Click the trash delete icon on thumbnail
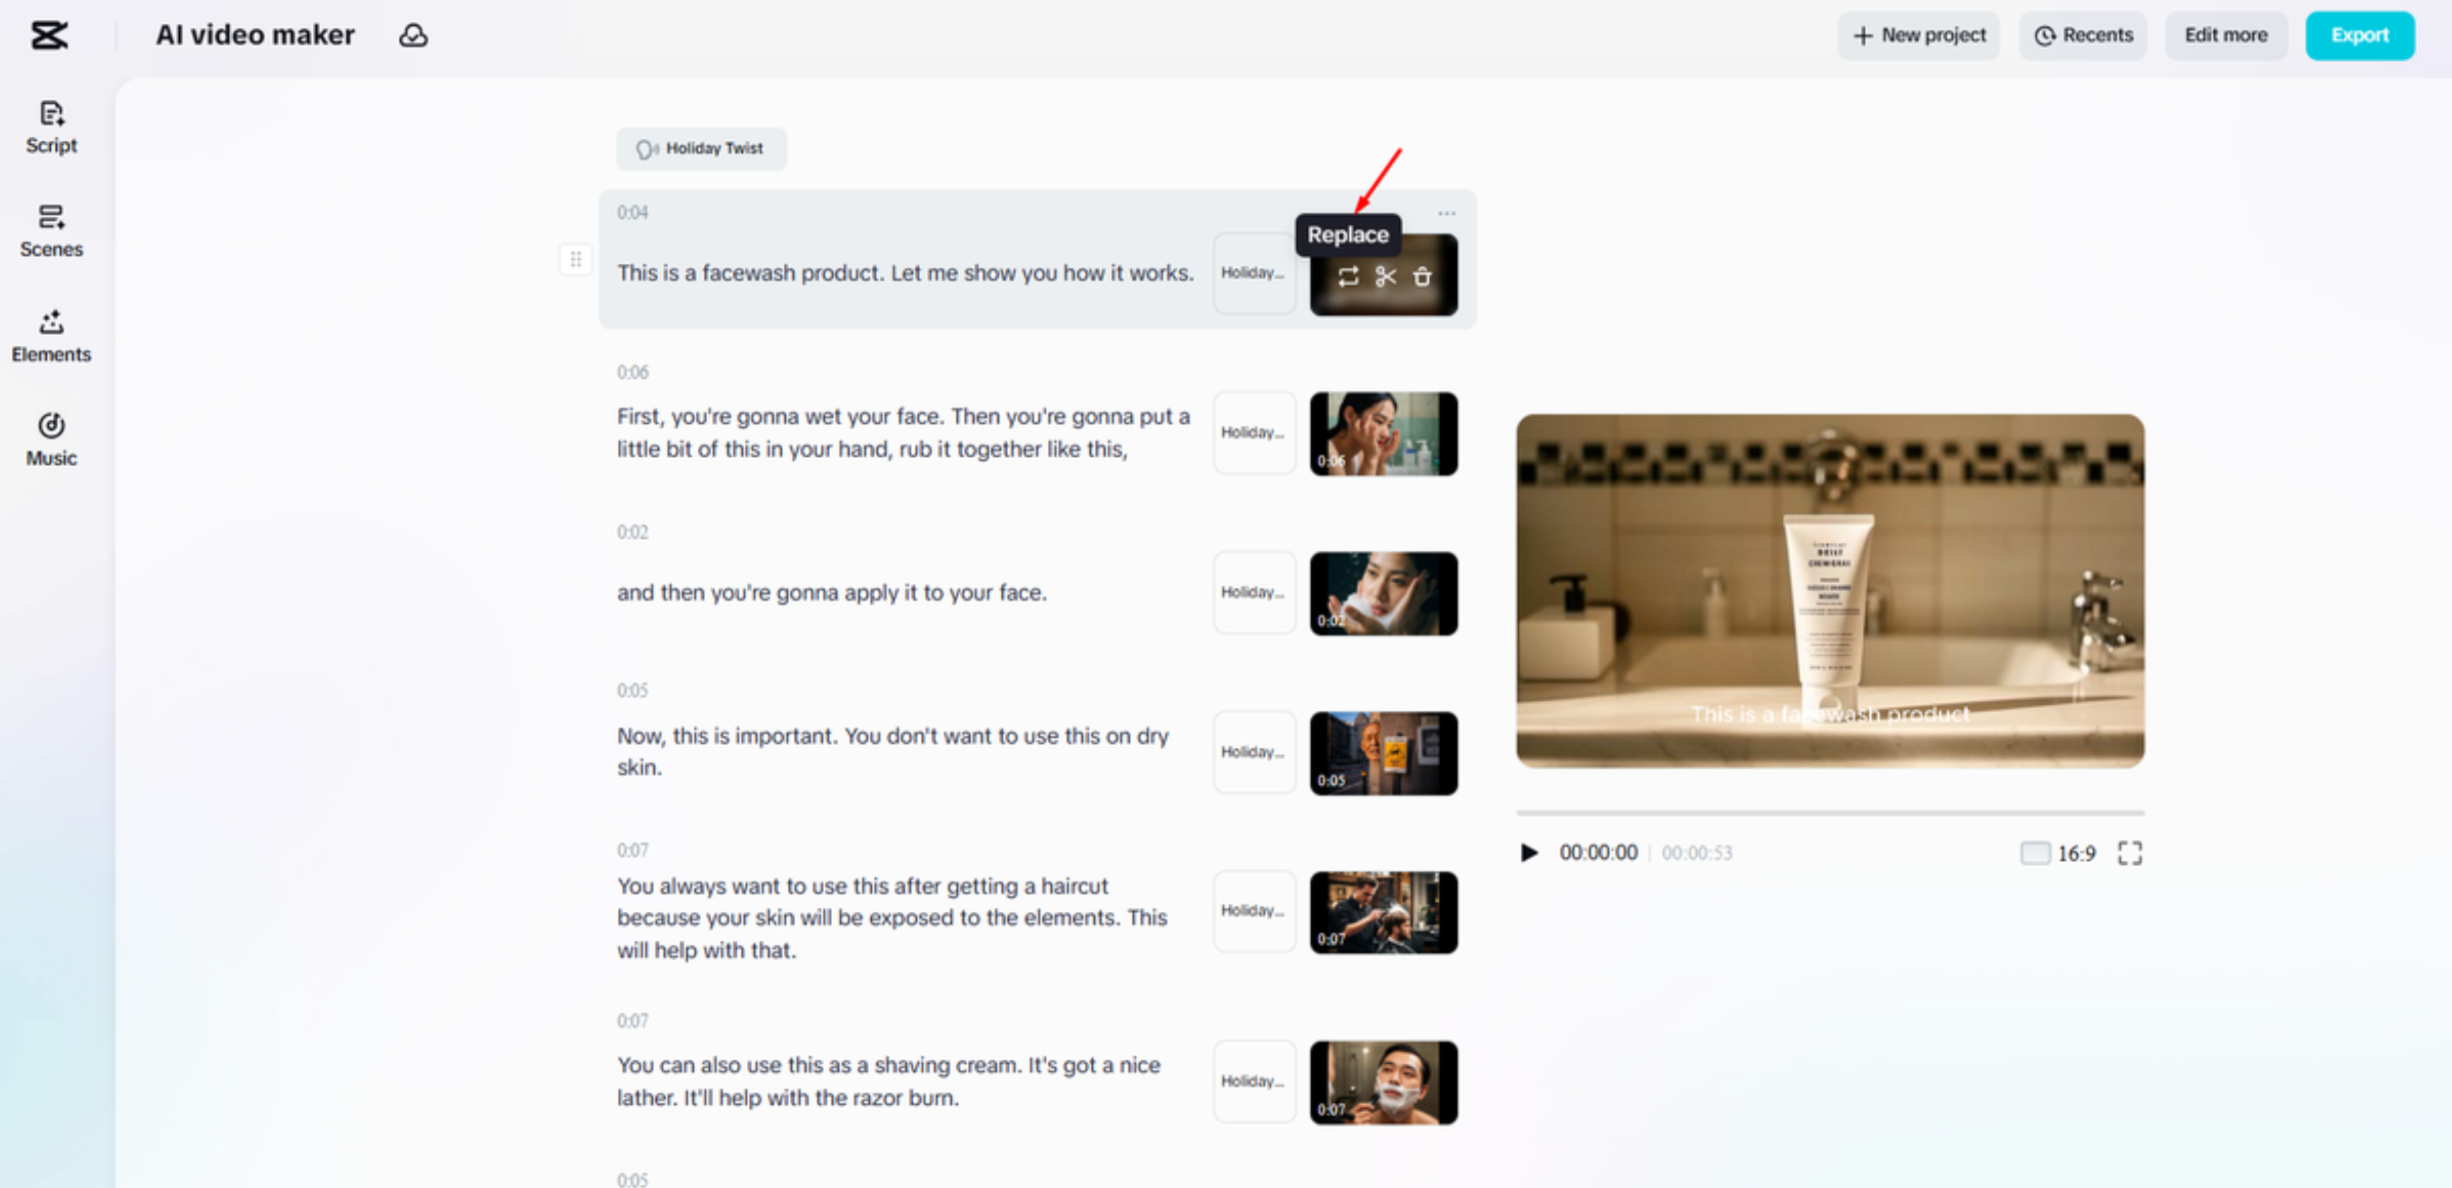2452x1188 pixels. coord(1422,277)
